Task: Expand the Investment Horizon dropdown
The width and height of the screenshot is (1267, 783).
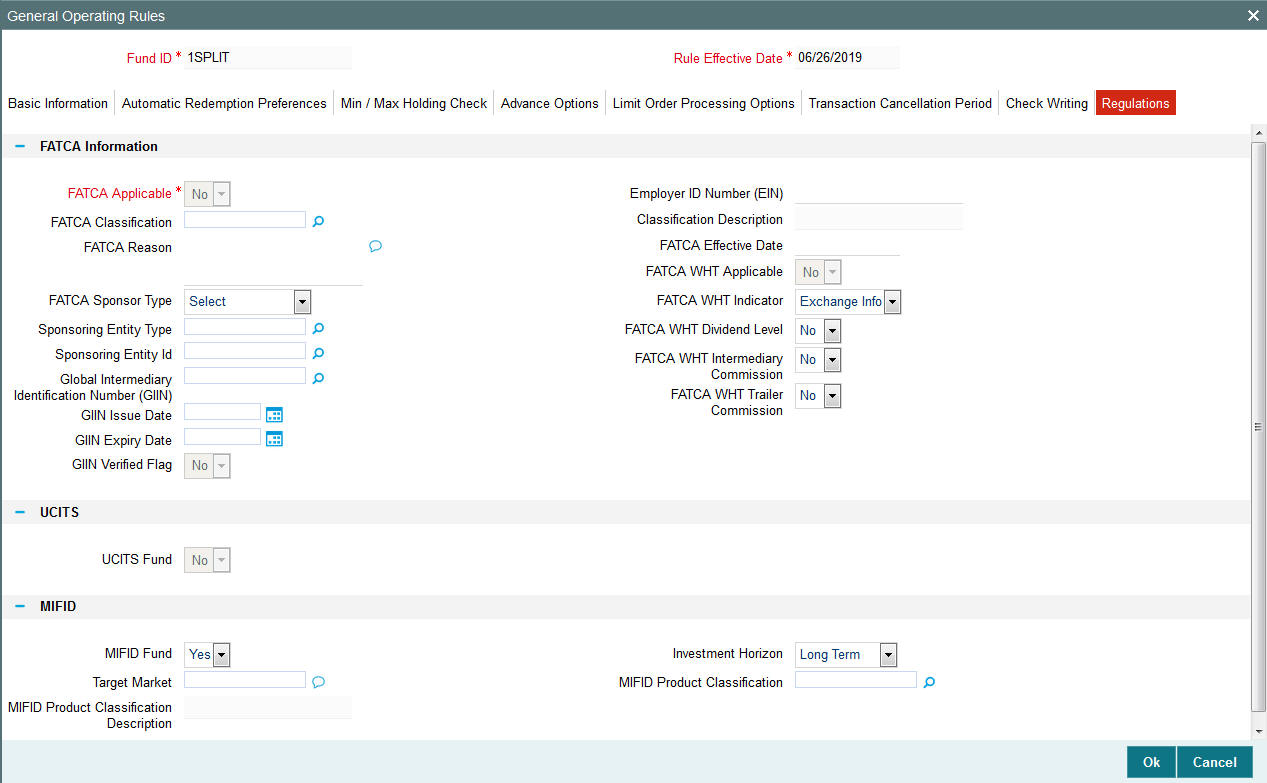Action: 887,654
